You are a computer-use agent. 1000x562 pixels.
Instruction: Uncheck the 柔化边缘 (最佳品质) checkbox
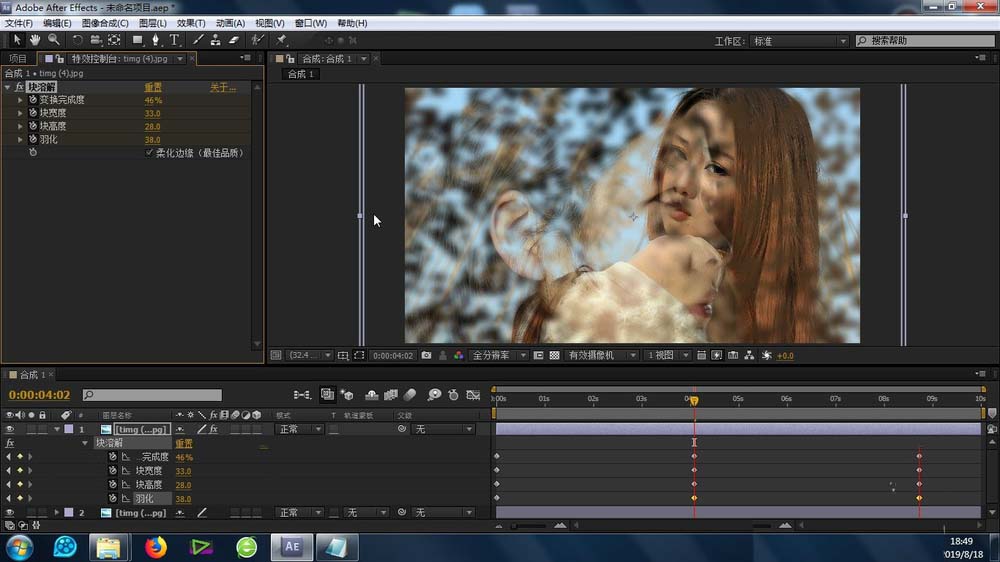click(x=149, y=153)
